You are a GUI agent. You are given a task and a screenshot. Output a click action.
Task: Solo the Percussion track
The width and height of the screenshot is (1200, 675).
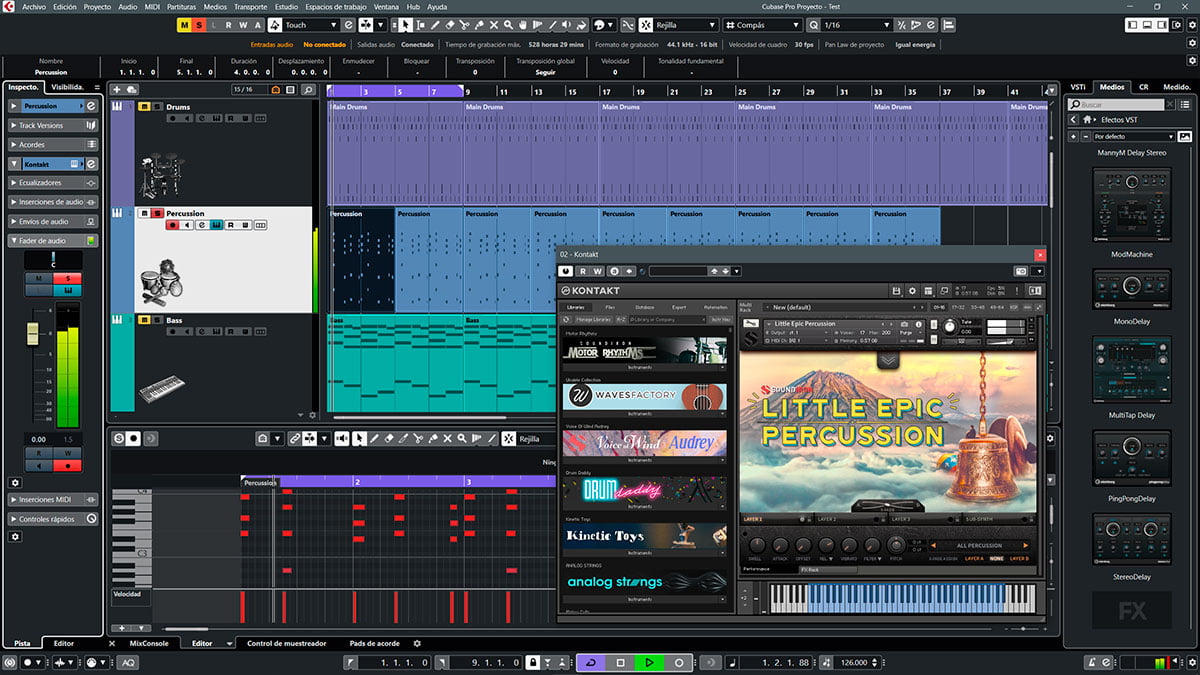pyautogui.click(x=157, y=213)
